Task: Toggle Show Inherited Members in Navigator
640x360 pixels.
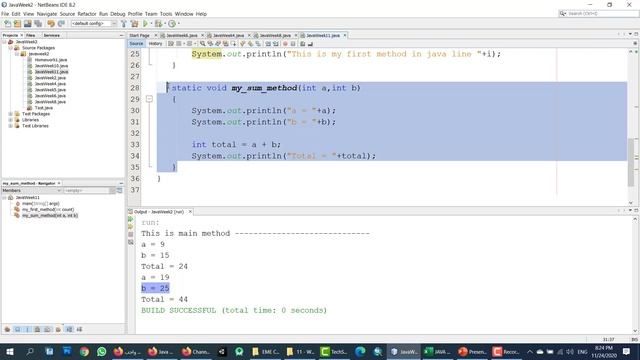Action: [7, 329]
